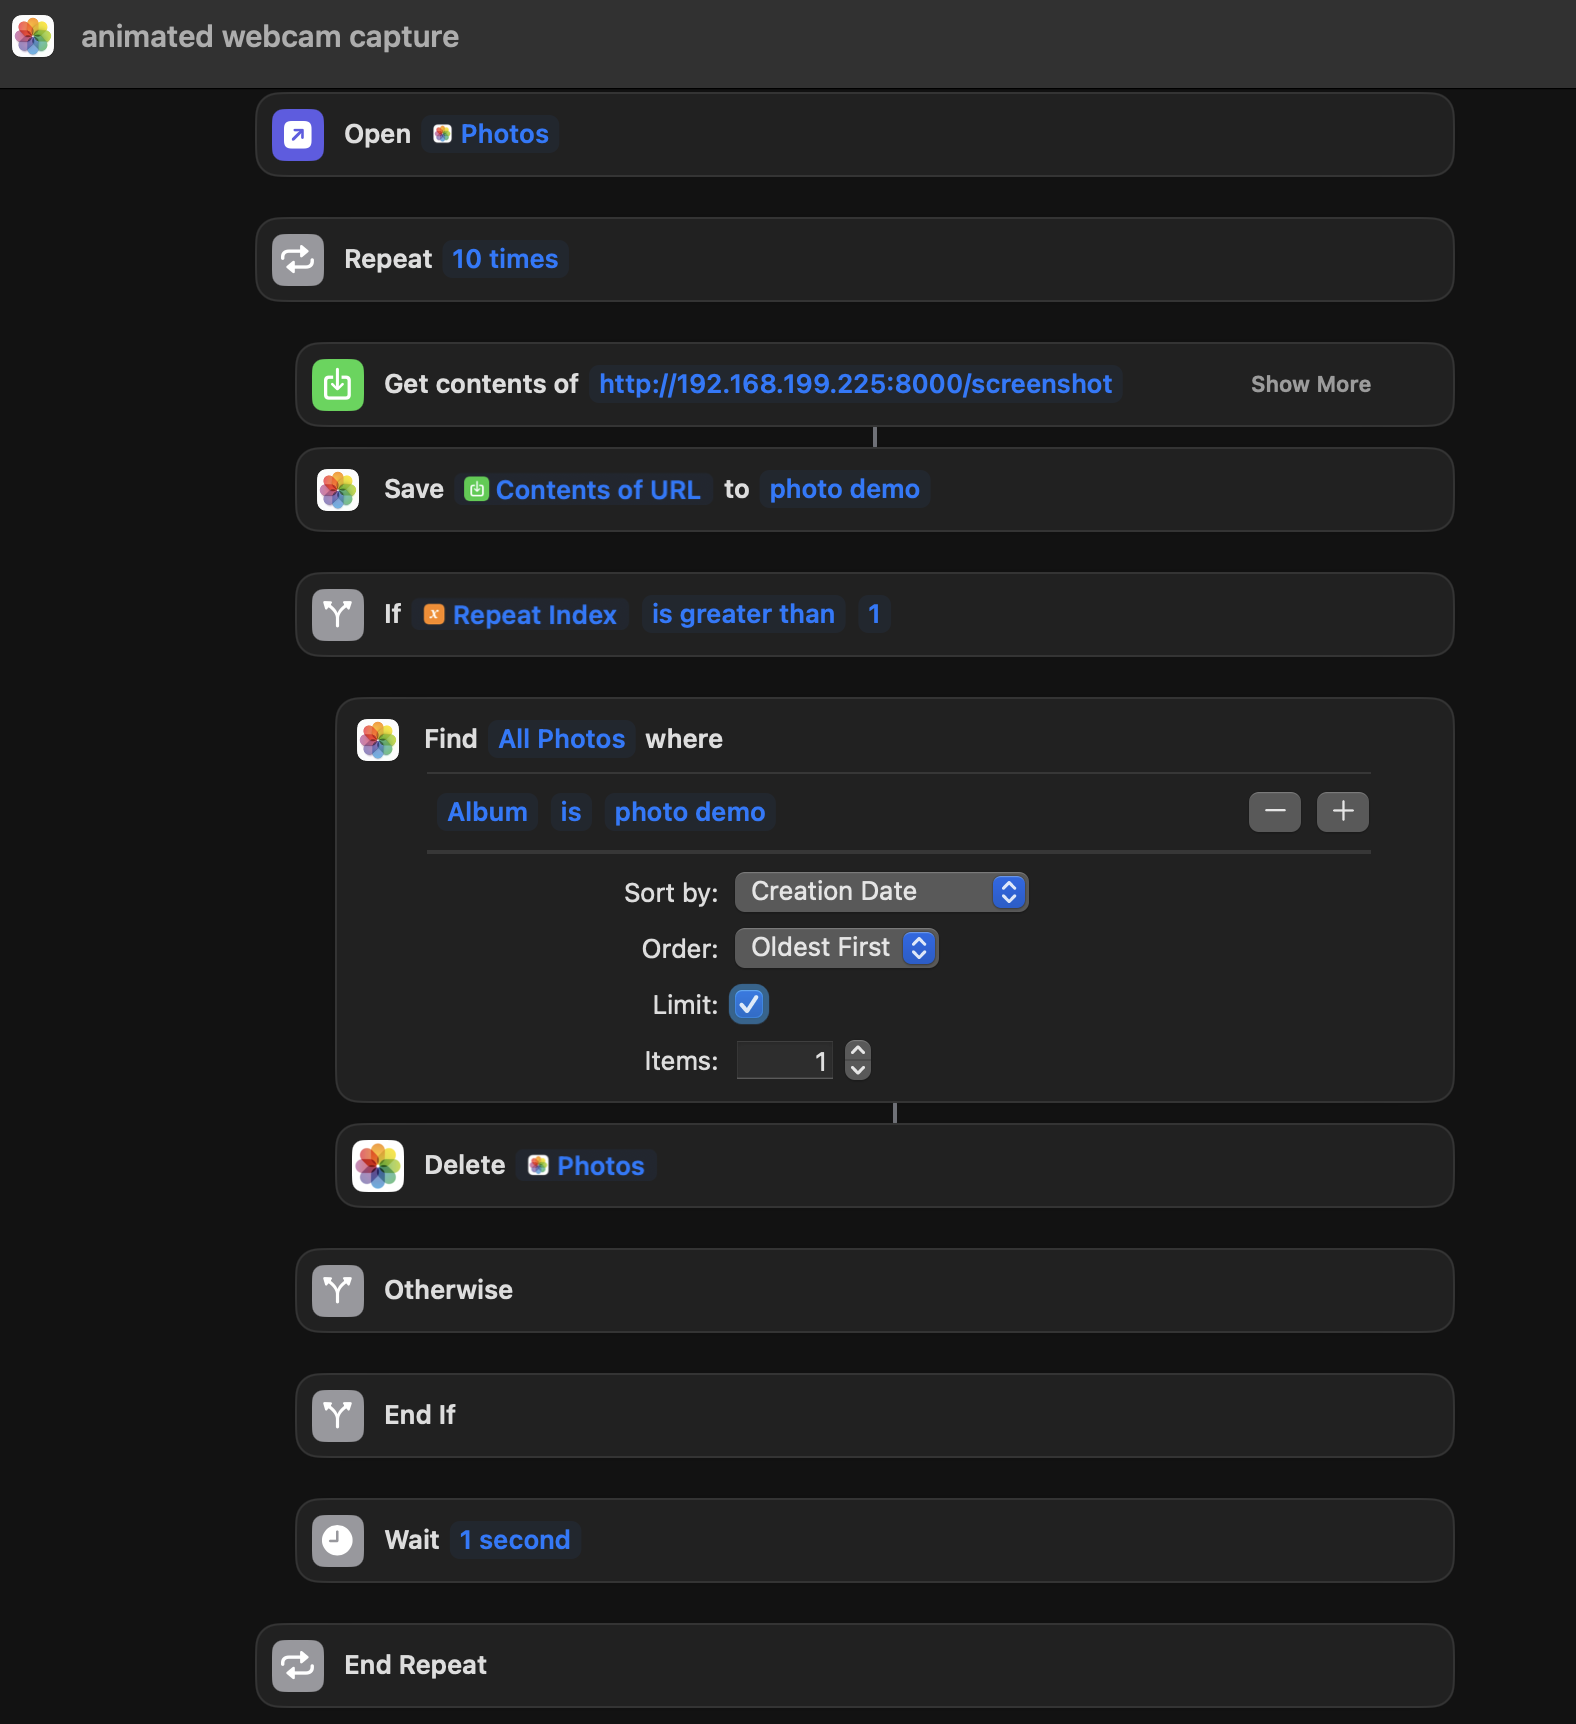Click the Find Photos action icon
The image size is (1576, 1724).
pyautogui.click(x=378, y=740)
